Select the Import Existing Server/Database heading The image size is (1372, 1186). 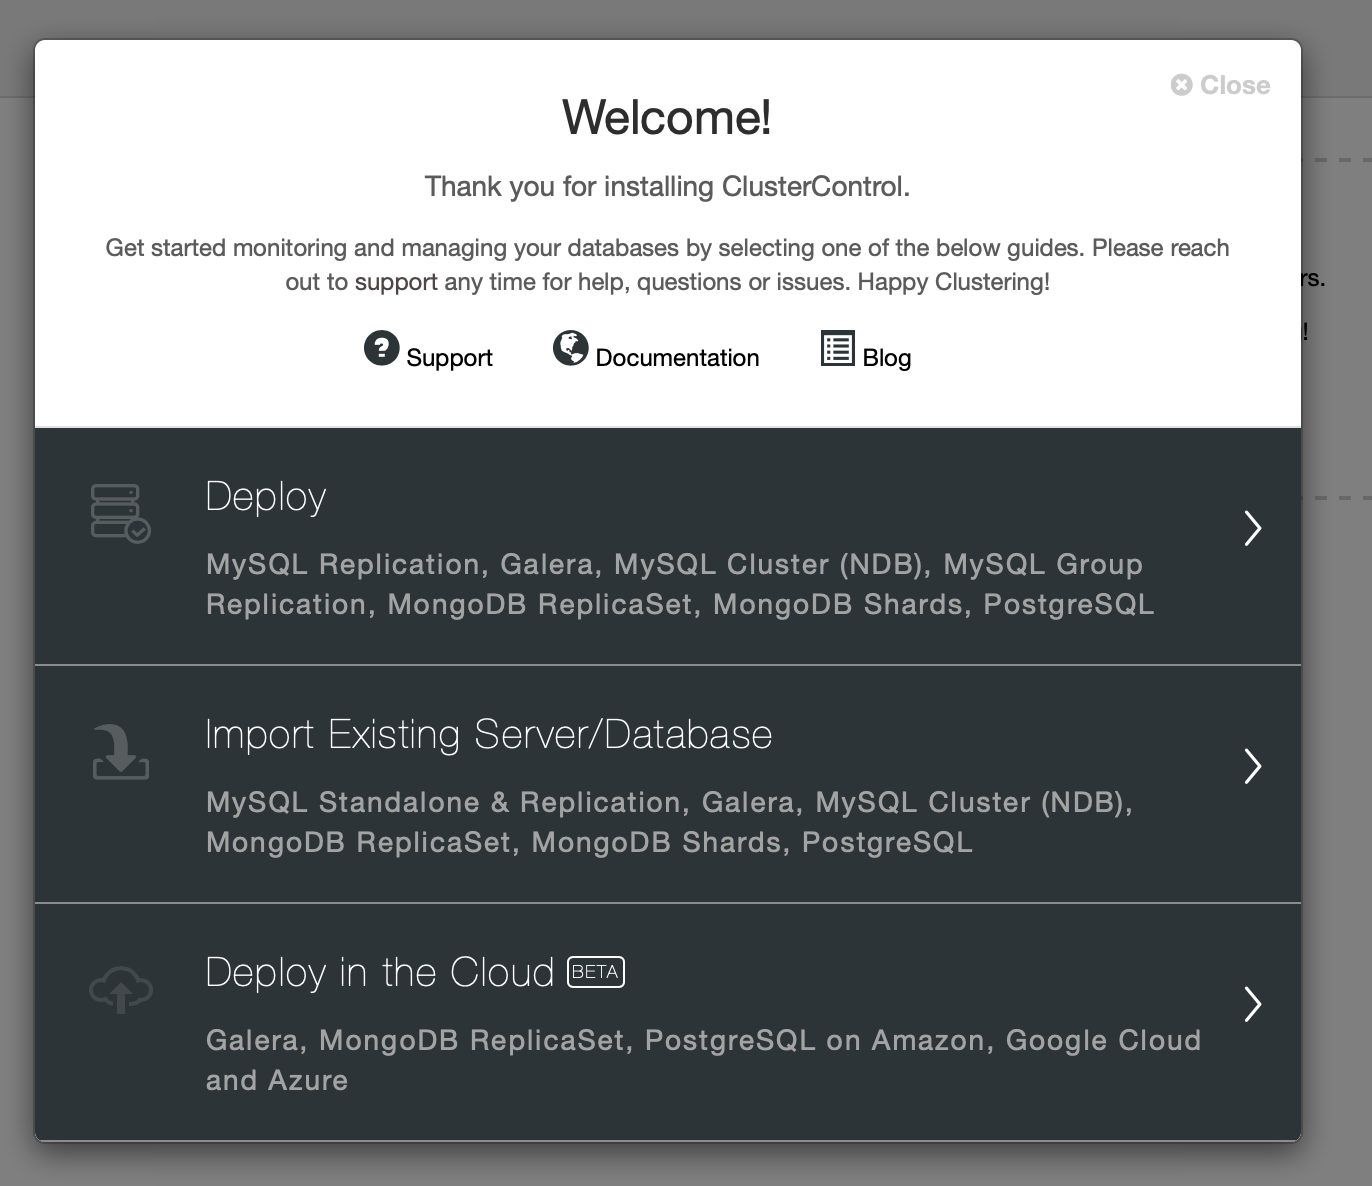489,735
